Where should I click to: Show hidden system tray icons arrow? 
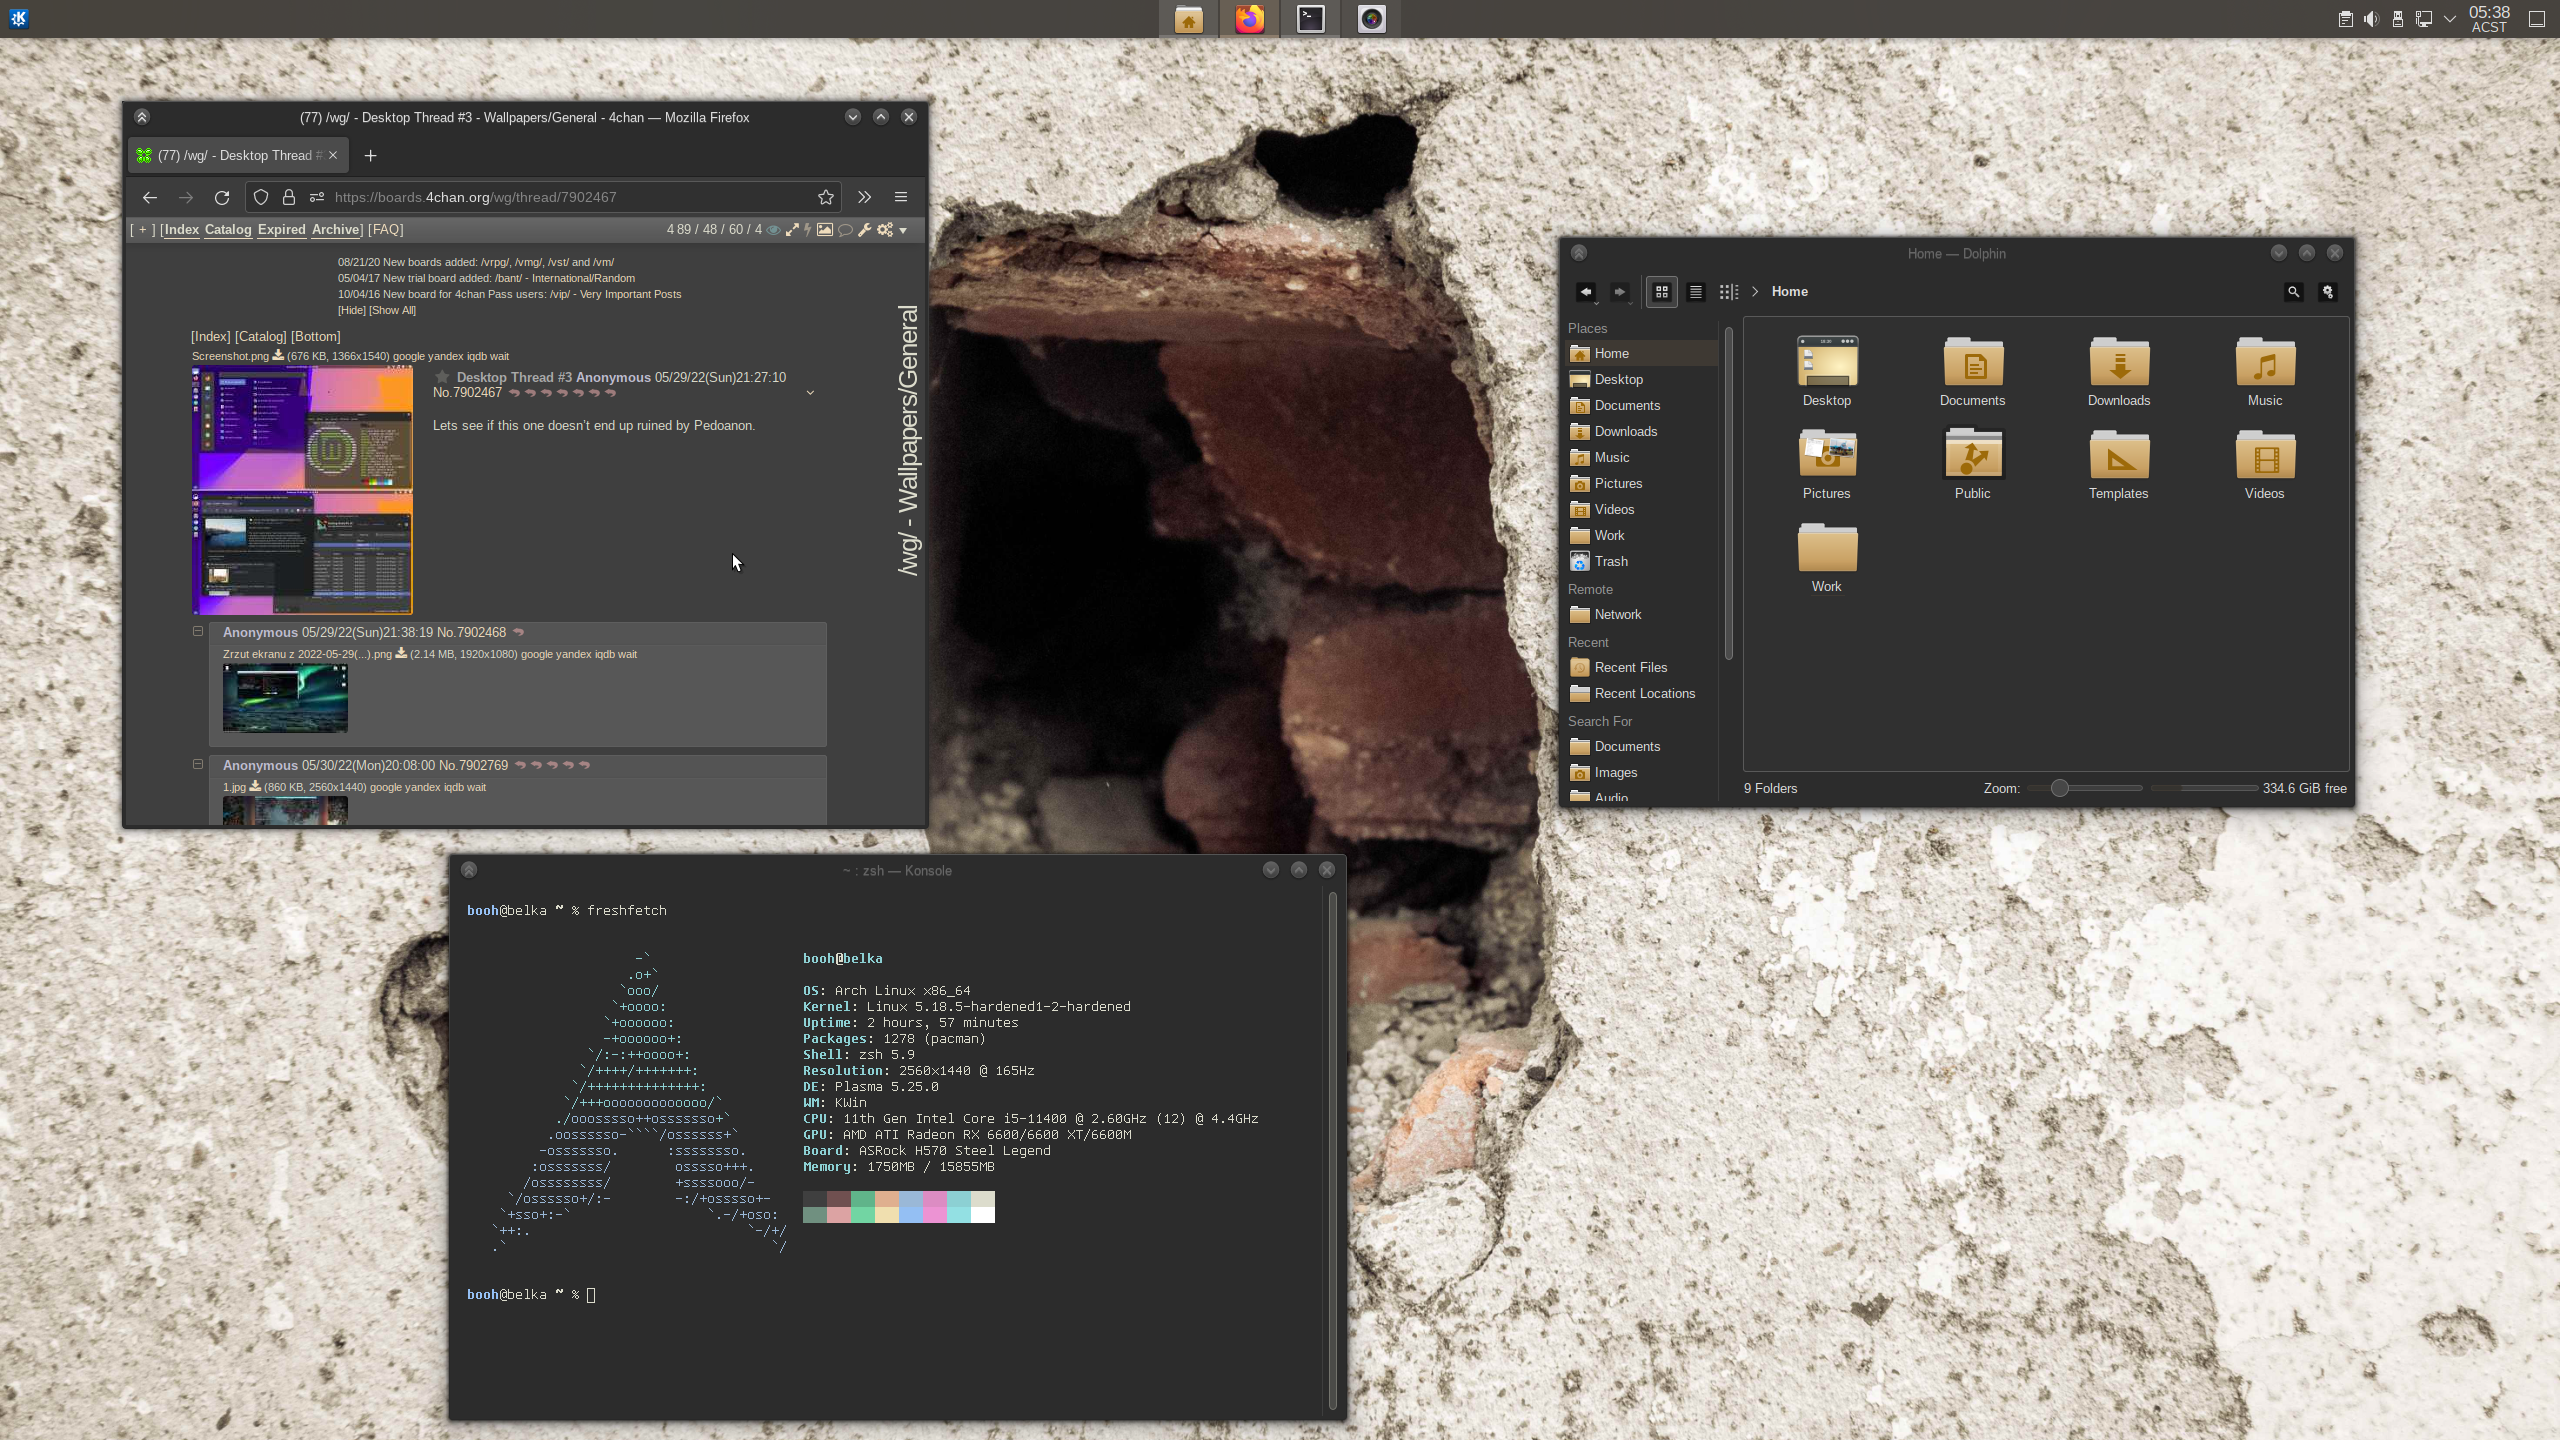2450,19
